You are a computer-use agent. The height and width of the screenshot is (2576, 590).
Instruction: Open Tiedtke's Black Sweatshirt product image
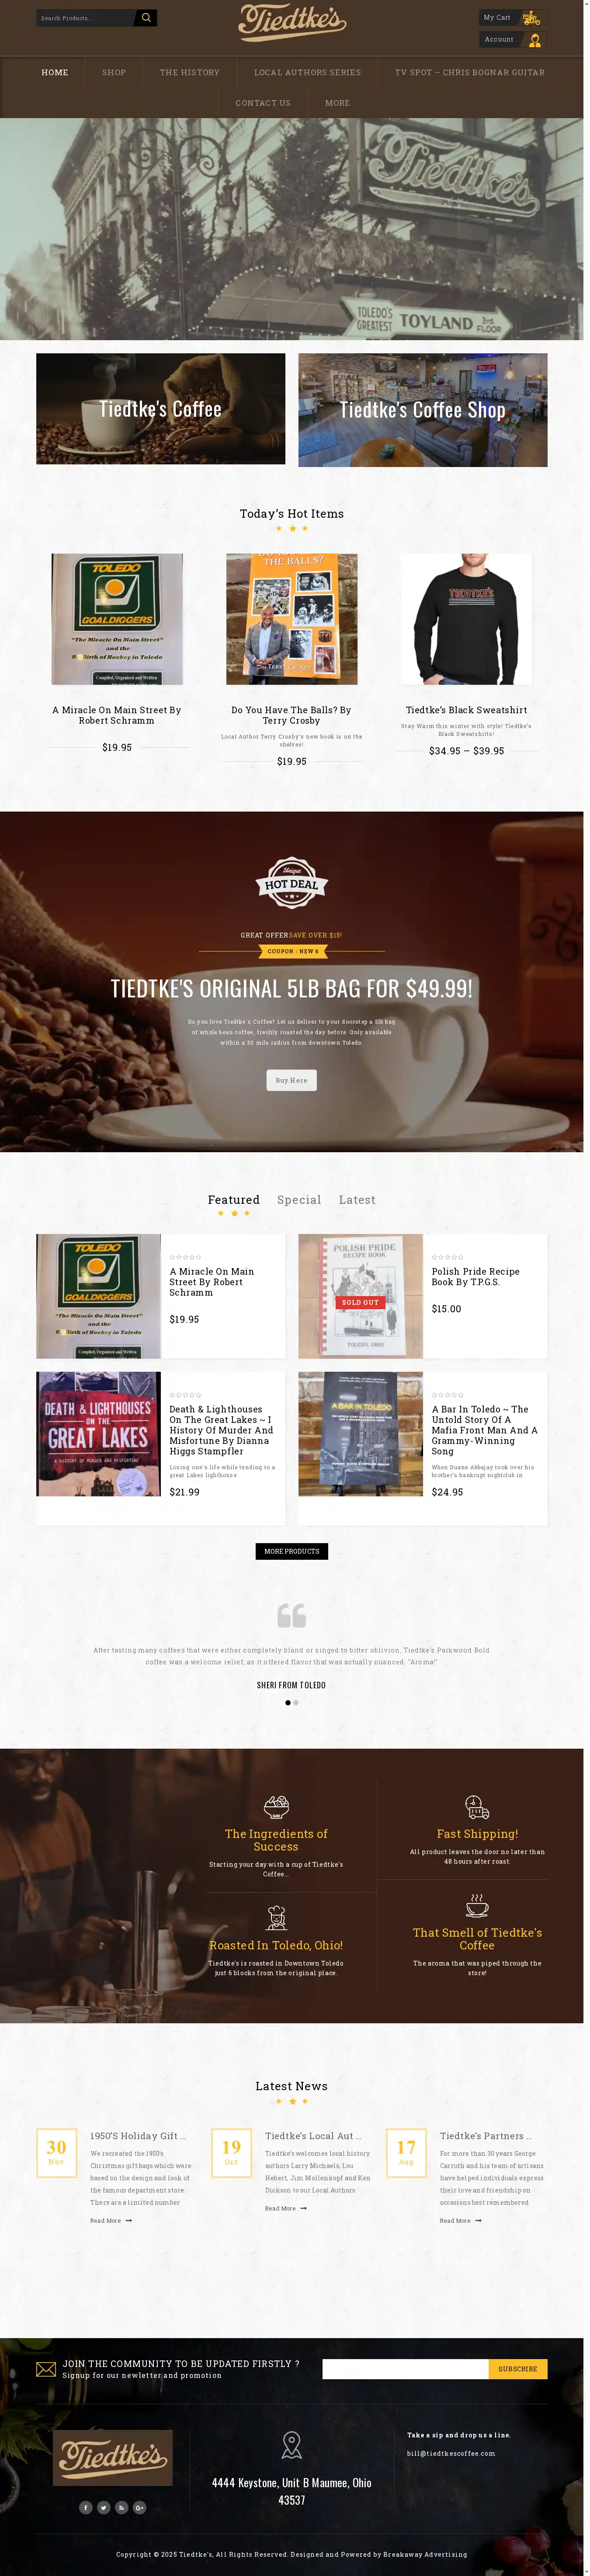[x=466, y=619]
